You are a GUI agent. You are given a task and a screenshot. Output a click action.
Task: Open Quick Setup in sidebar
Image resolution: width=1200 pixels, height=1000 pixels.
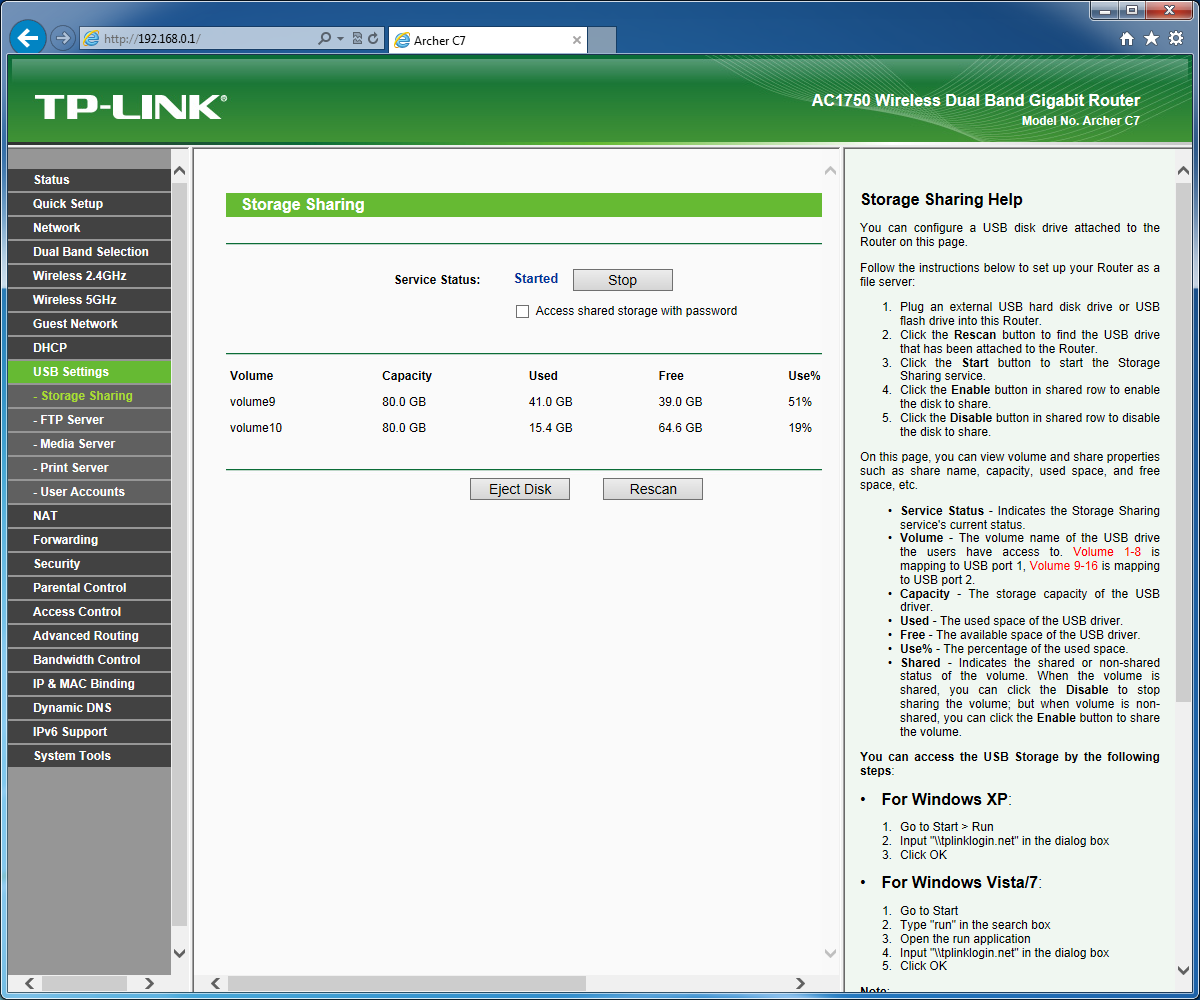(89, 204)
